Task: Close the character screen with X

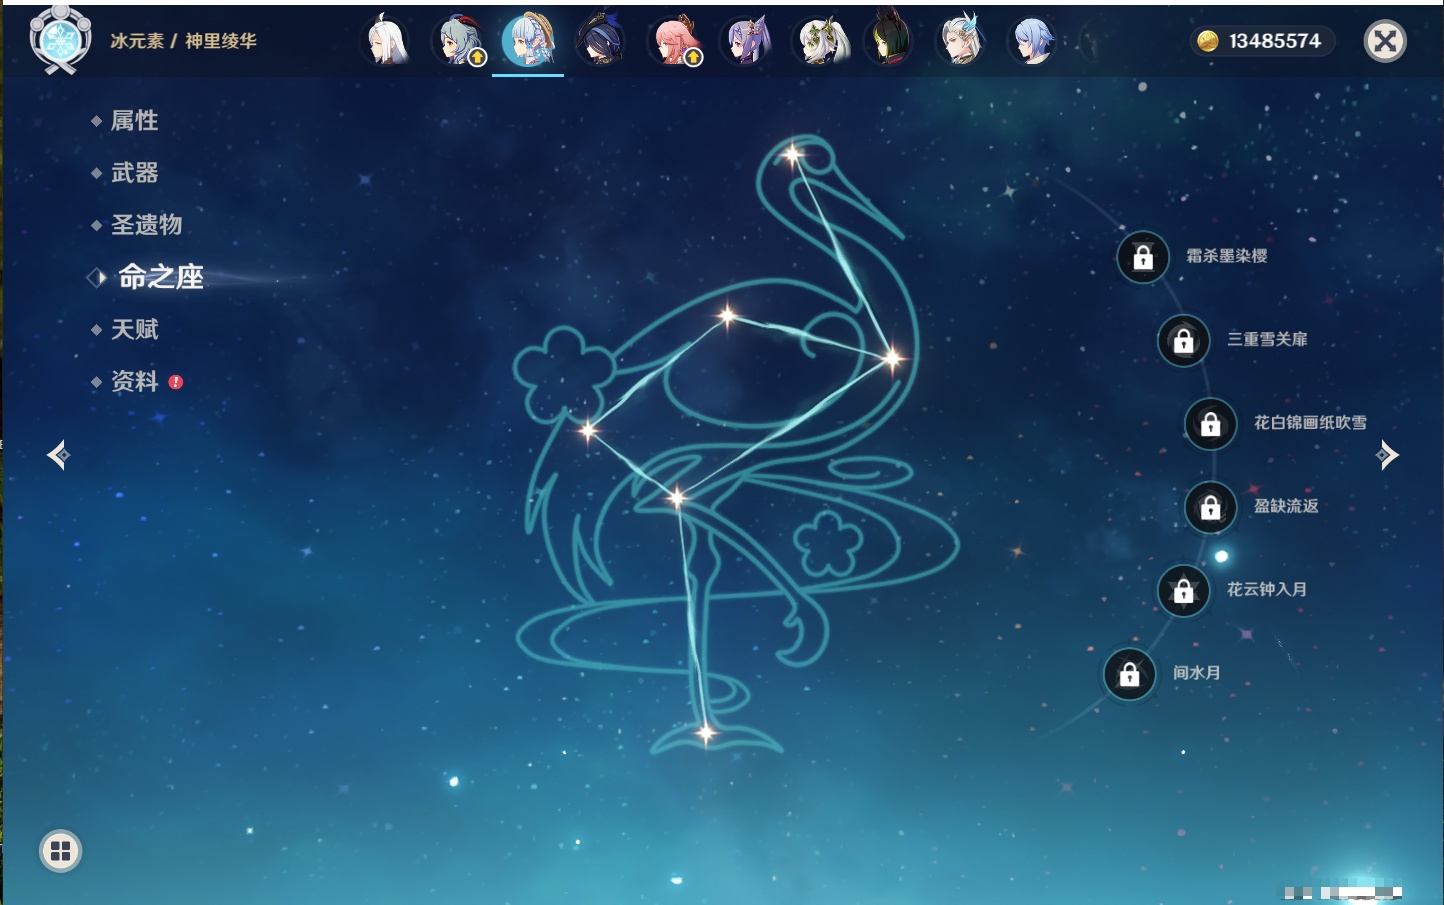Action: pos(1385,41)
